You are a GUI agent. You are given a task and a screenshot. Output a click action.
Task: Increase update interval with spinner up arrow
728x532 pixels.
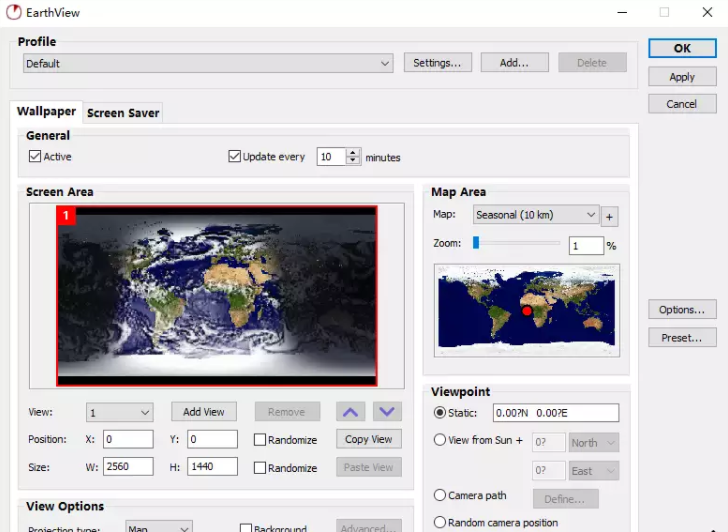point(353,153)
